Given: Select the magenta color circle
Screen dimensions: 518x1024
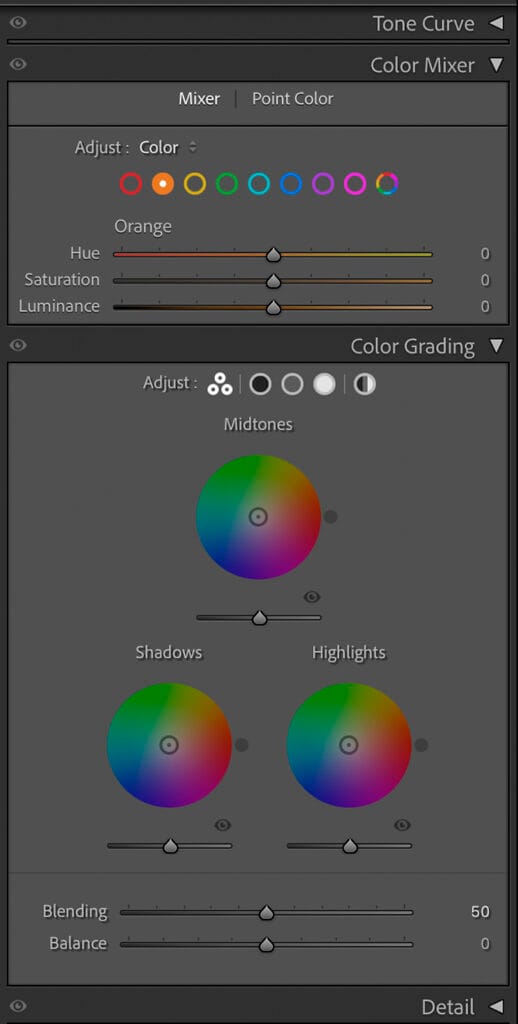Looking at the screenshot, I should (x=355, y=184).
